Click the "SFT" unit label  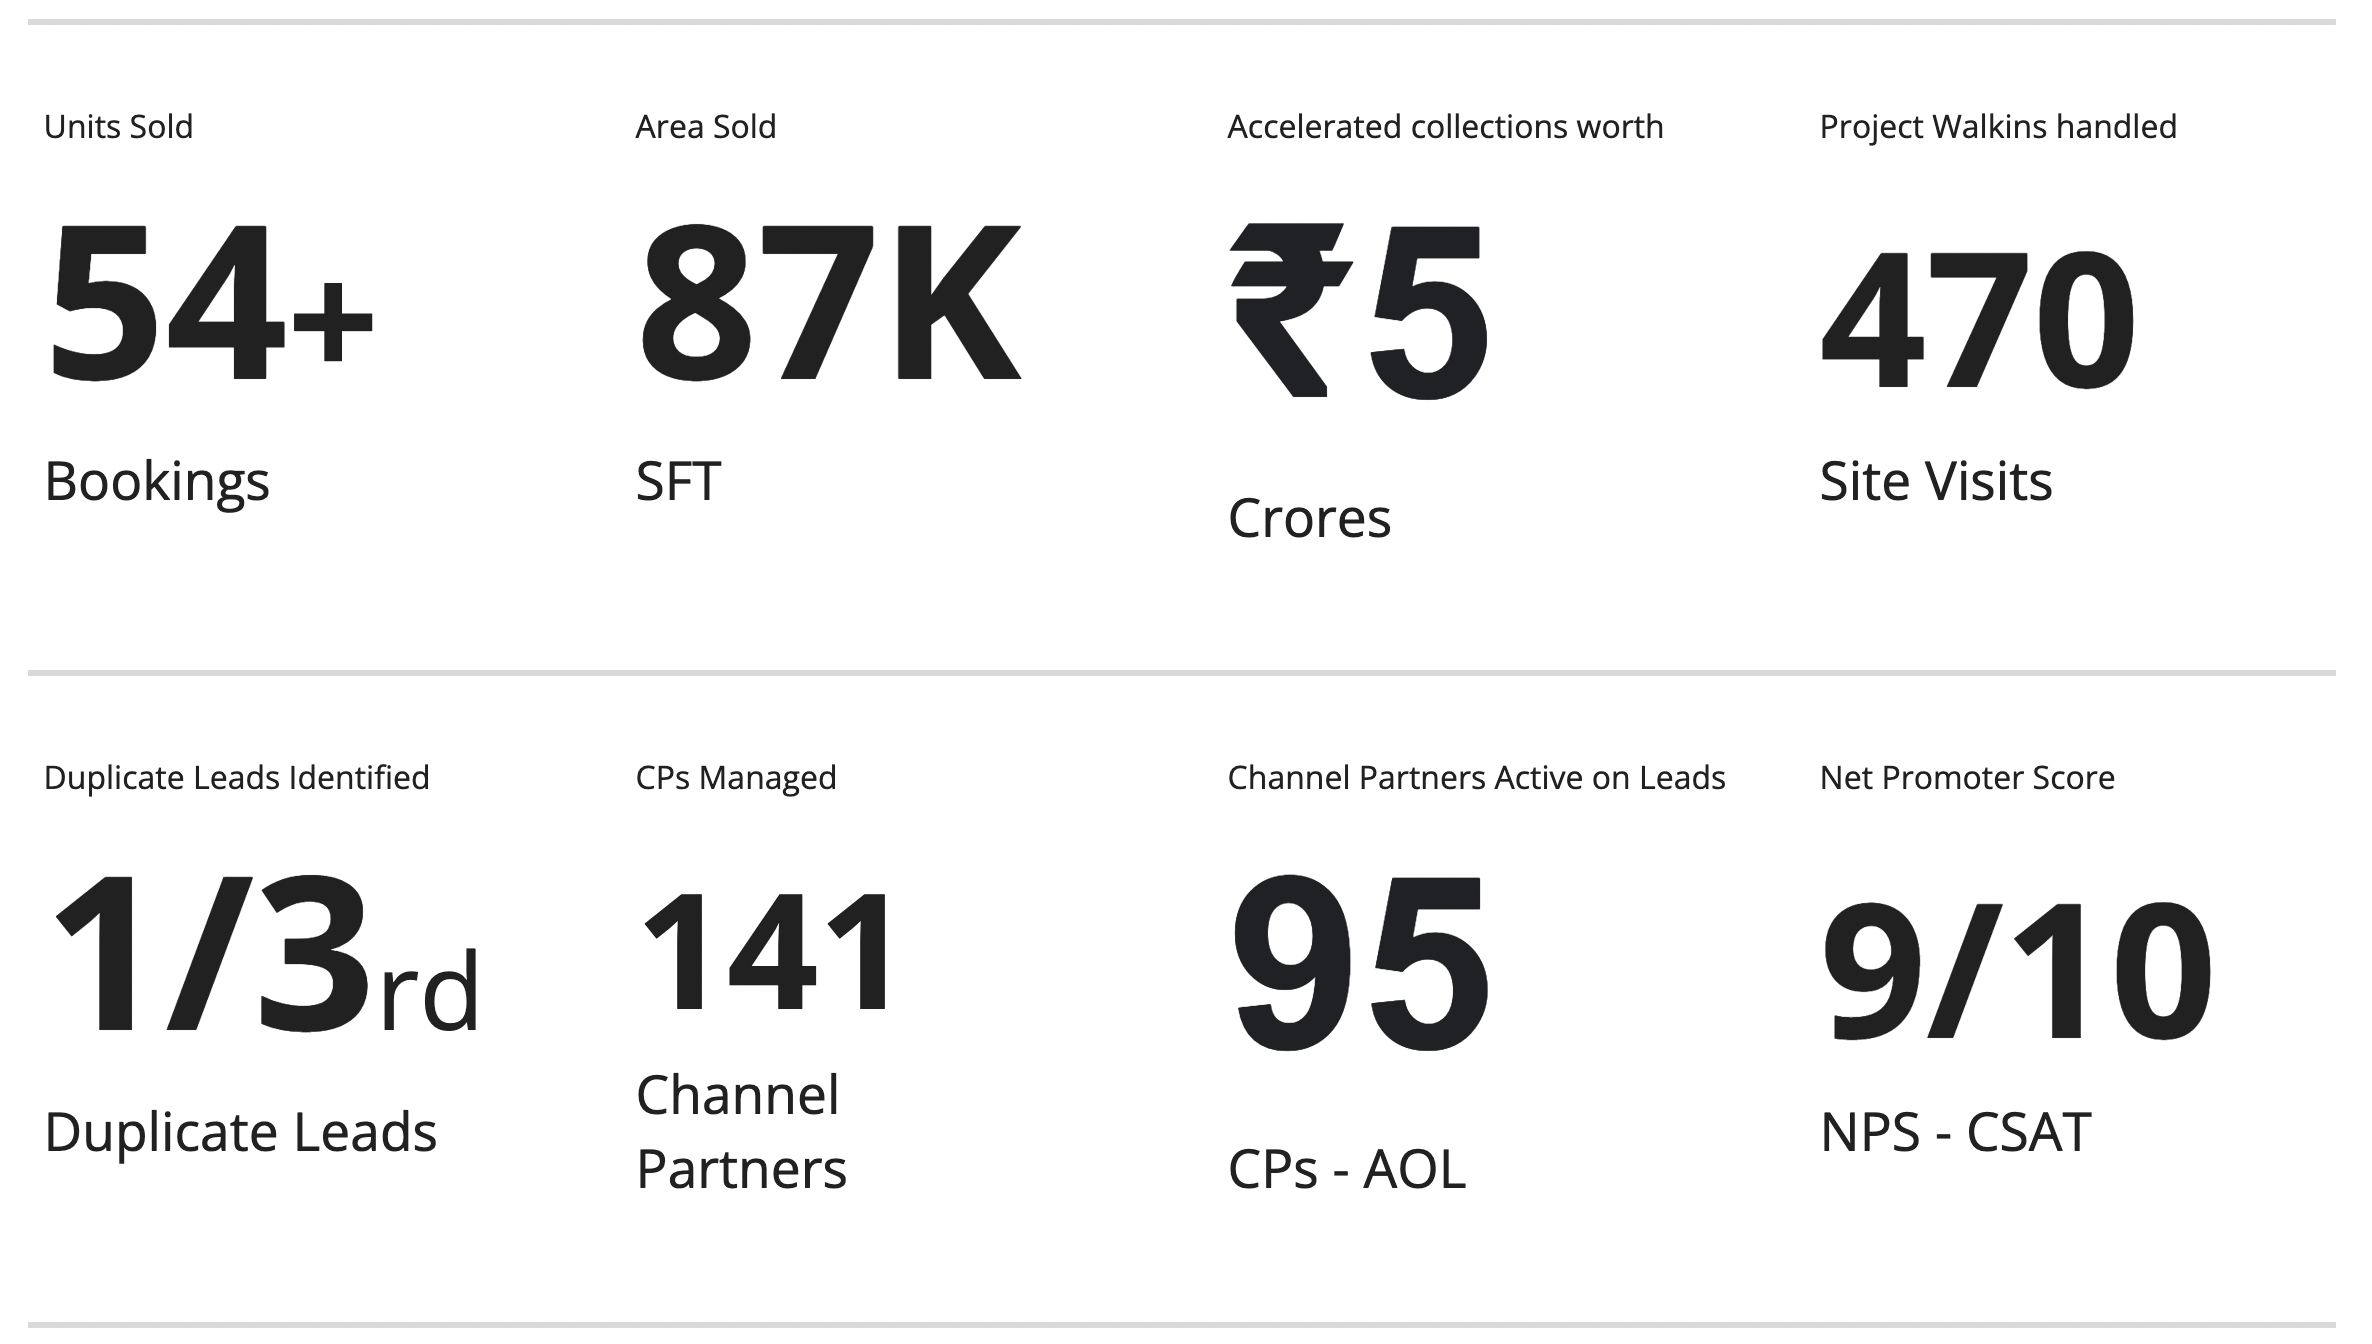coord(678,481)
